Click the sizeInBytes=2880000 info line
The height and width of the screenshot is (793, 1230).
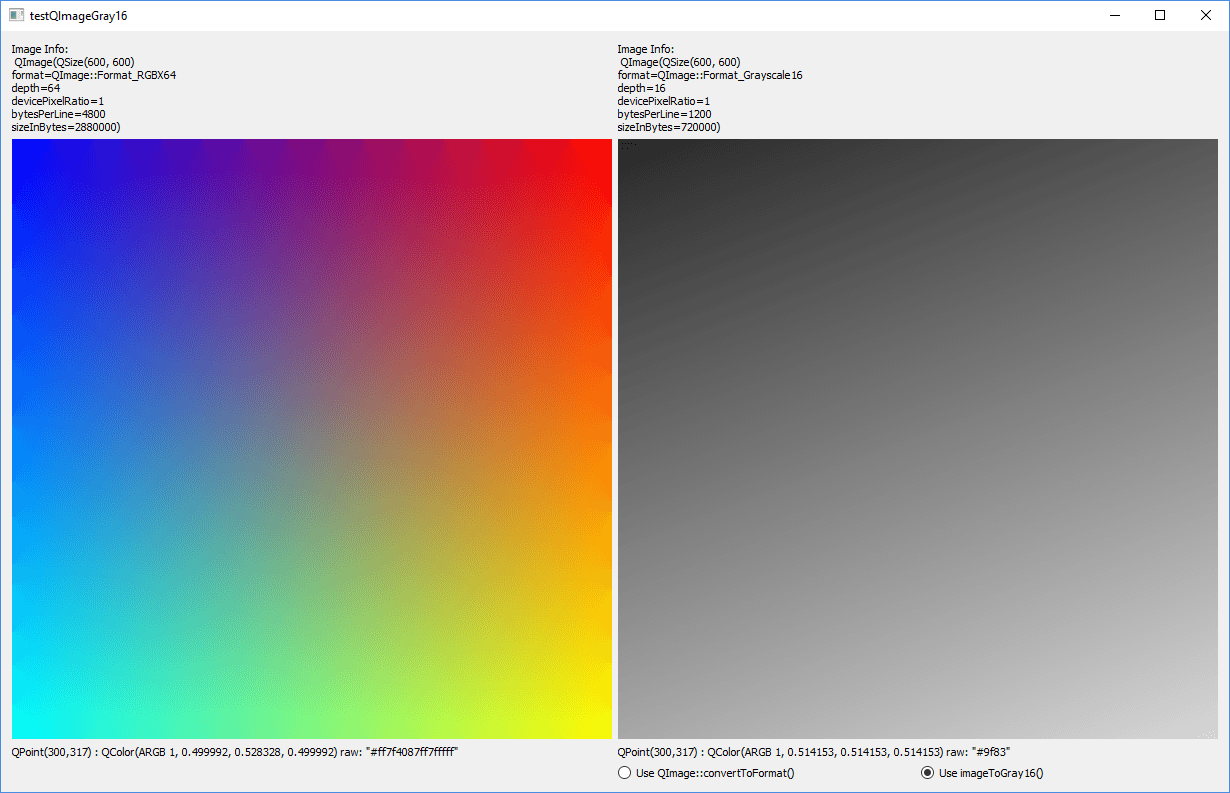tap(66, 127)
